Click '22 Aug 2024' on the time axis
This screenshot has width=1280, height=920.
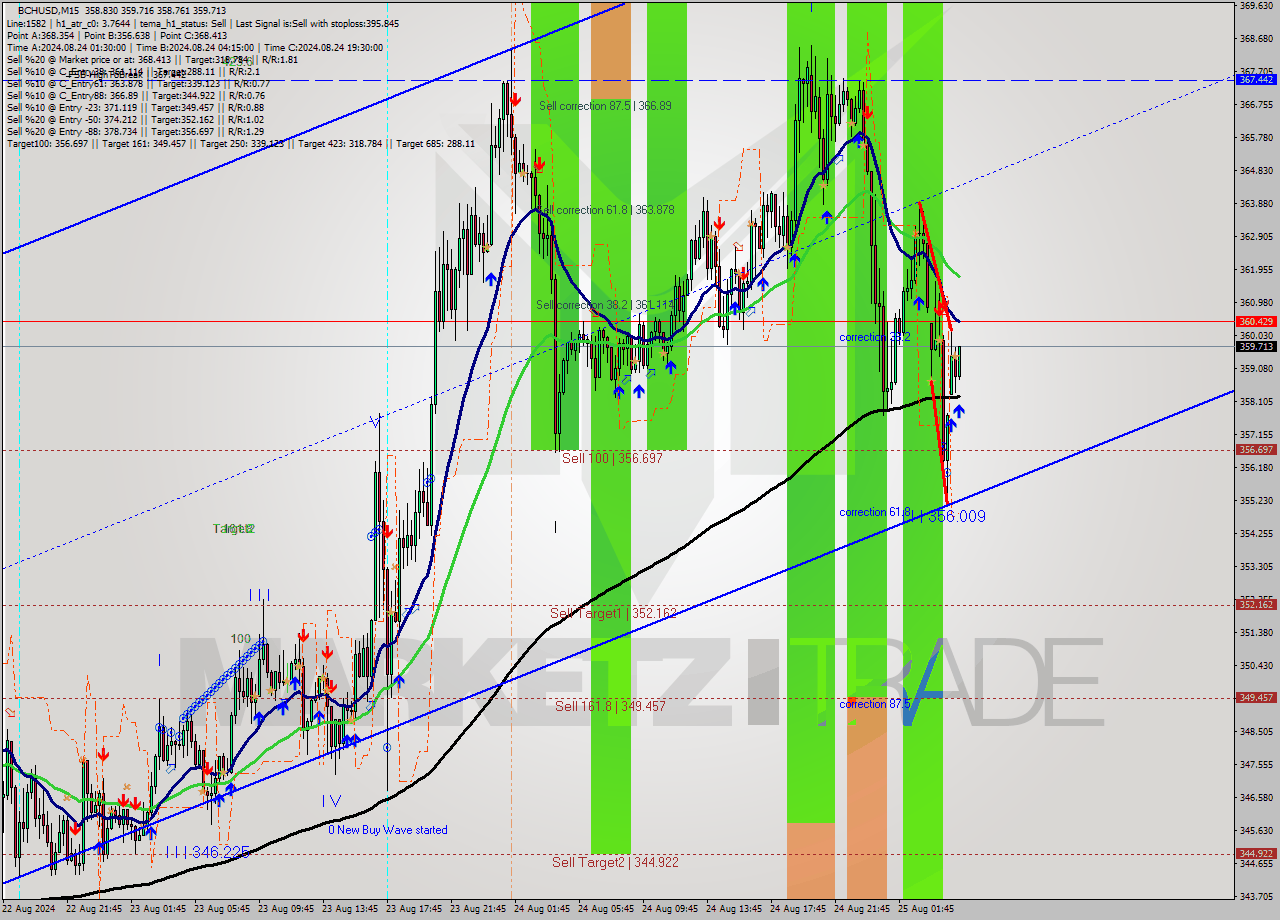coord(29,910)
